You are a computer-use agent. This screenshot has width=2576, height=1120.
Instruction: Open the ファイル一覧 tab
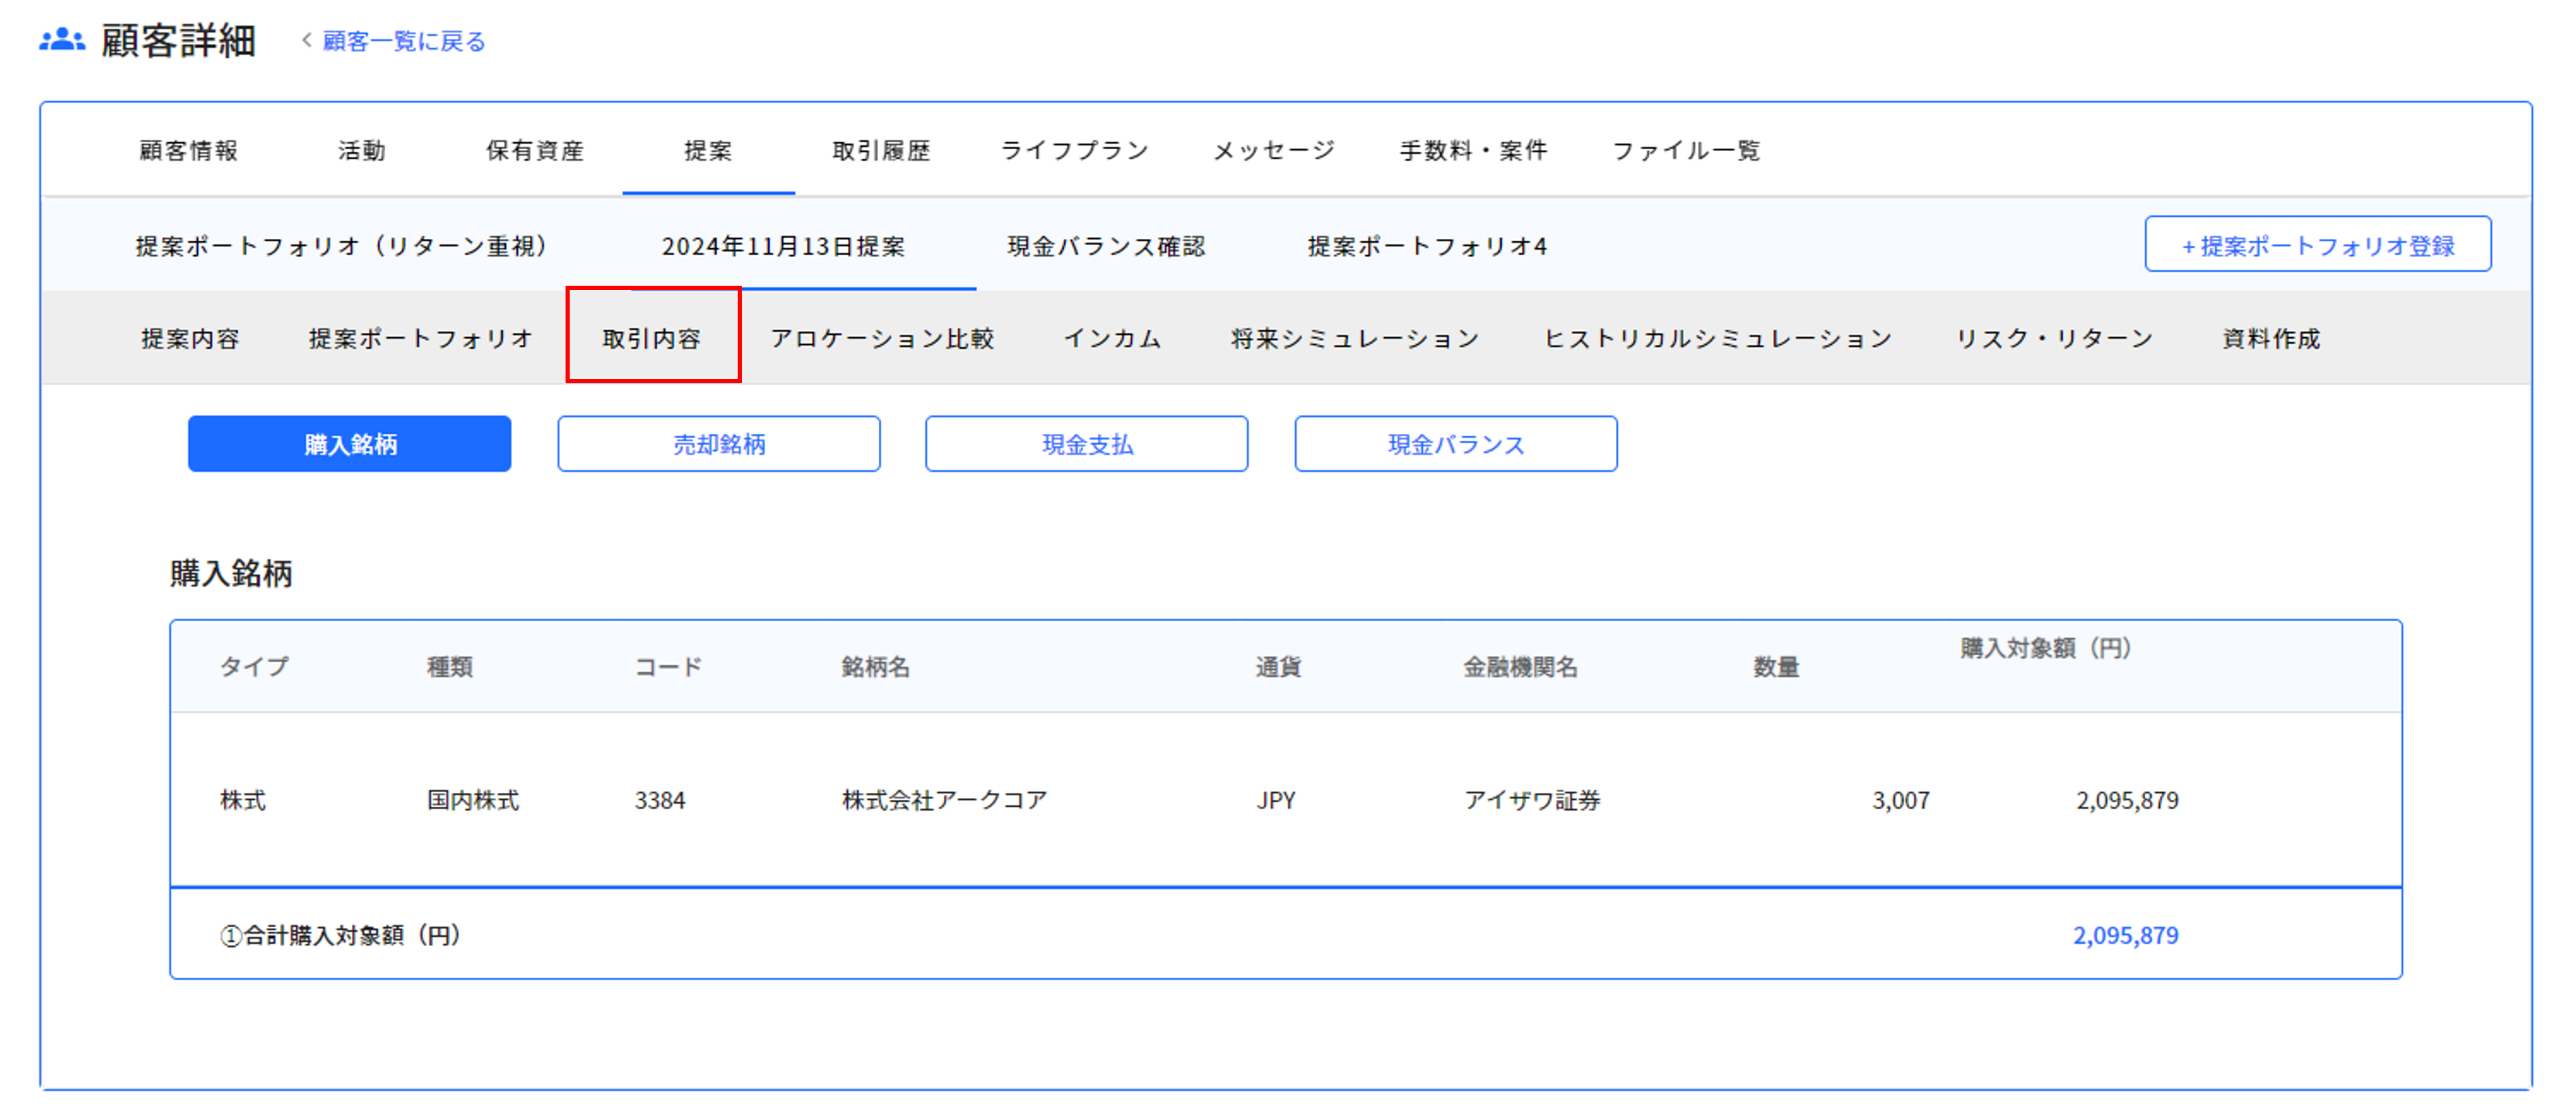1686,151
